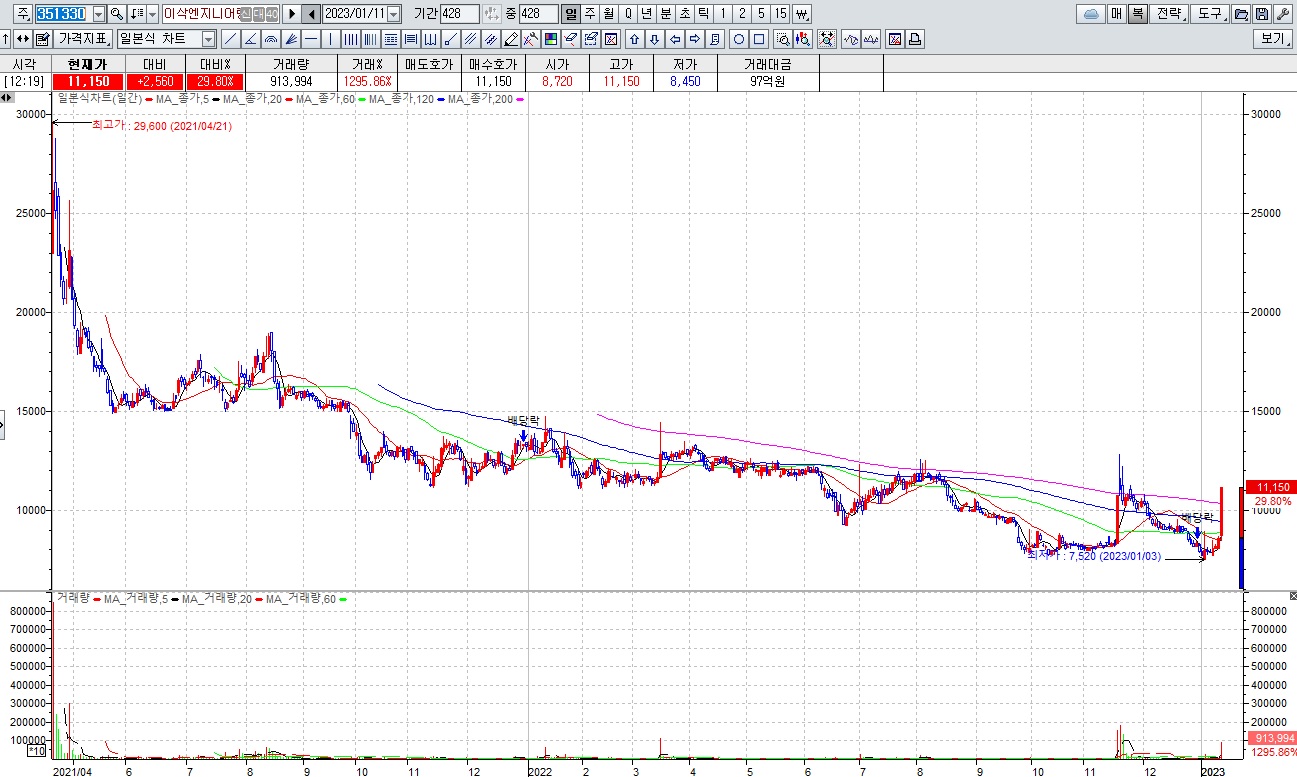
Task: Click the right arrow marker tool
Action: pyautogui.click(x=695, y=39)
